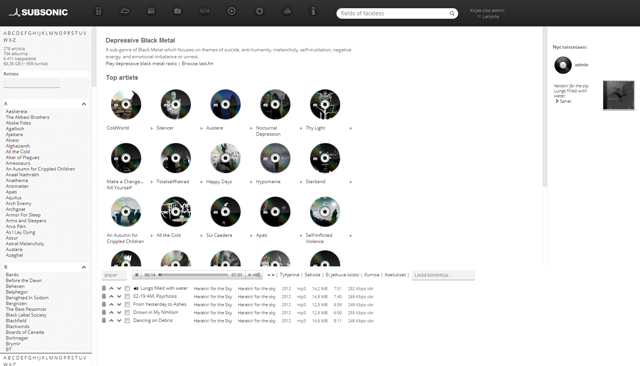The image size is (640, 366).
Task: Open artist Alcest in sidebar
Action: coord(12,140)
